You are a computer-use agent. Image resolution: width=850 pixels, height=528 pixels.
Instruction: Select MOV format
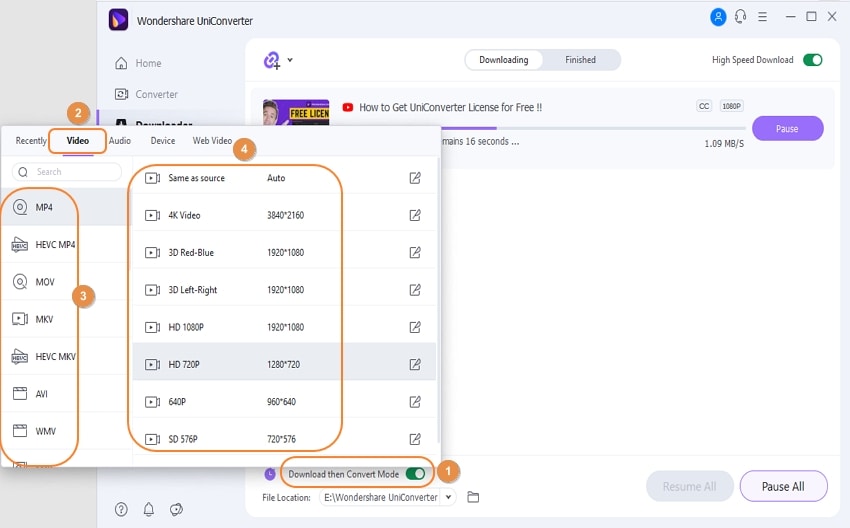[65, 282]
